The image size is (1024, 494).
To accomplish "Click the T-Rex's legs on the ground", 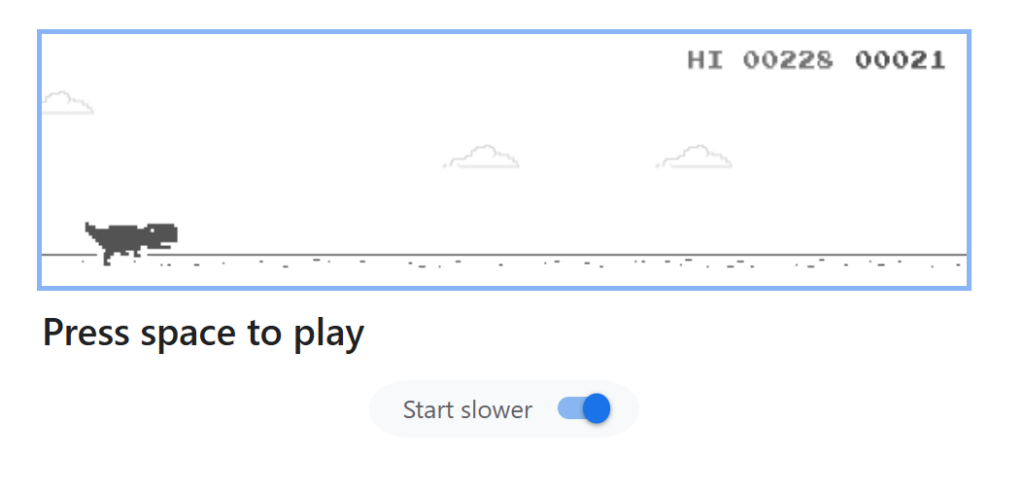I will pos(109,258).
